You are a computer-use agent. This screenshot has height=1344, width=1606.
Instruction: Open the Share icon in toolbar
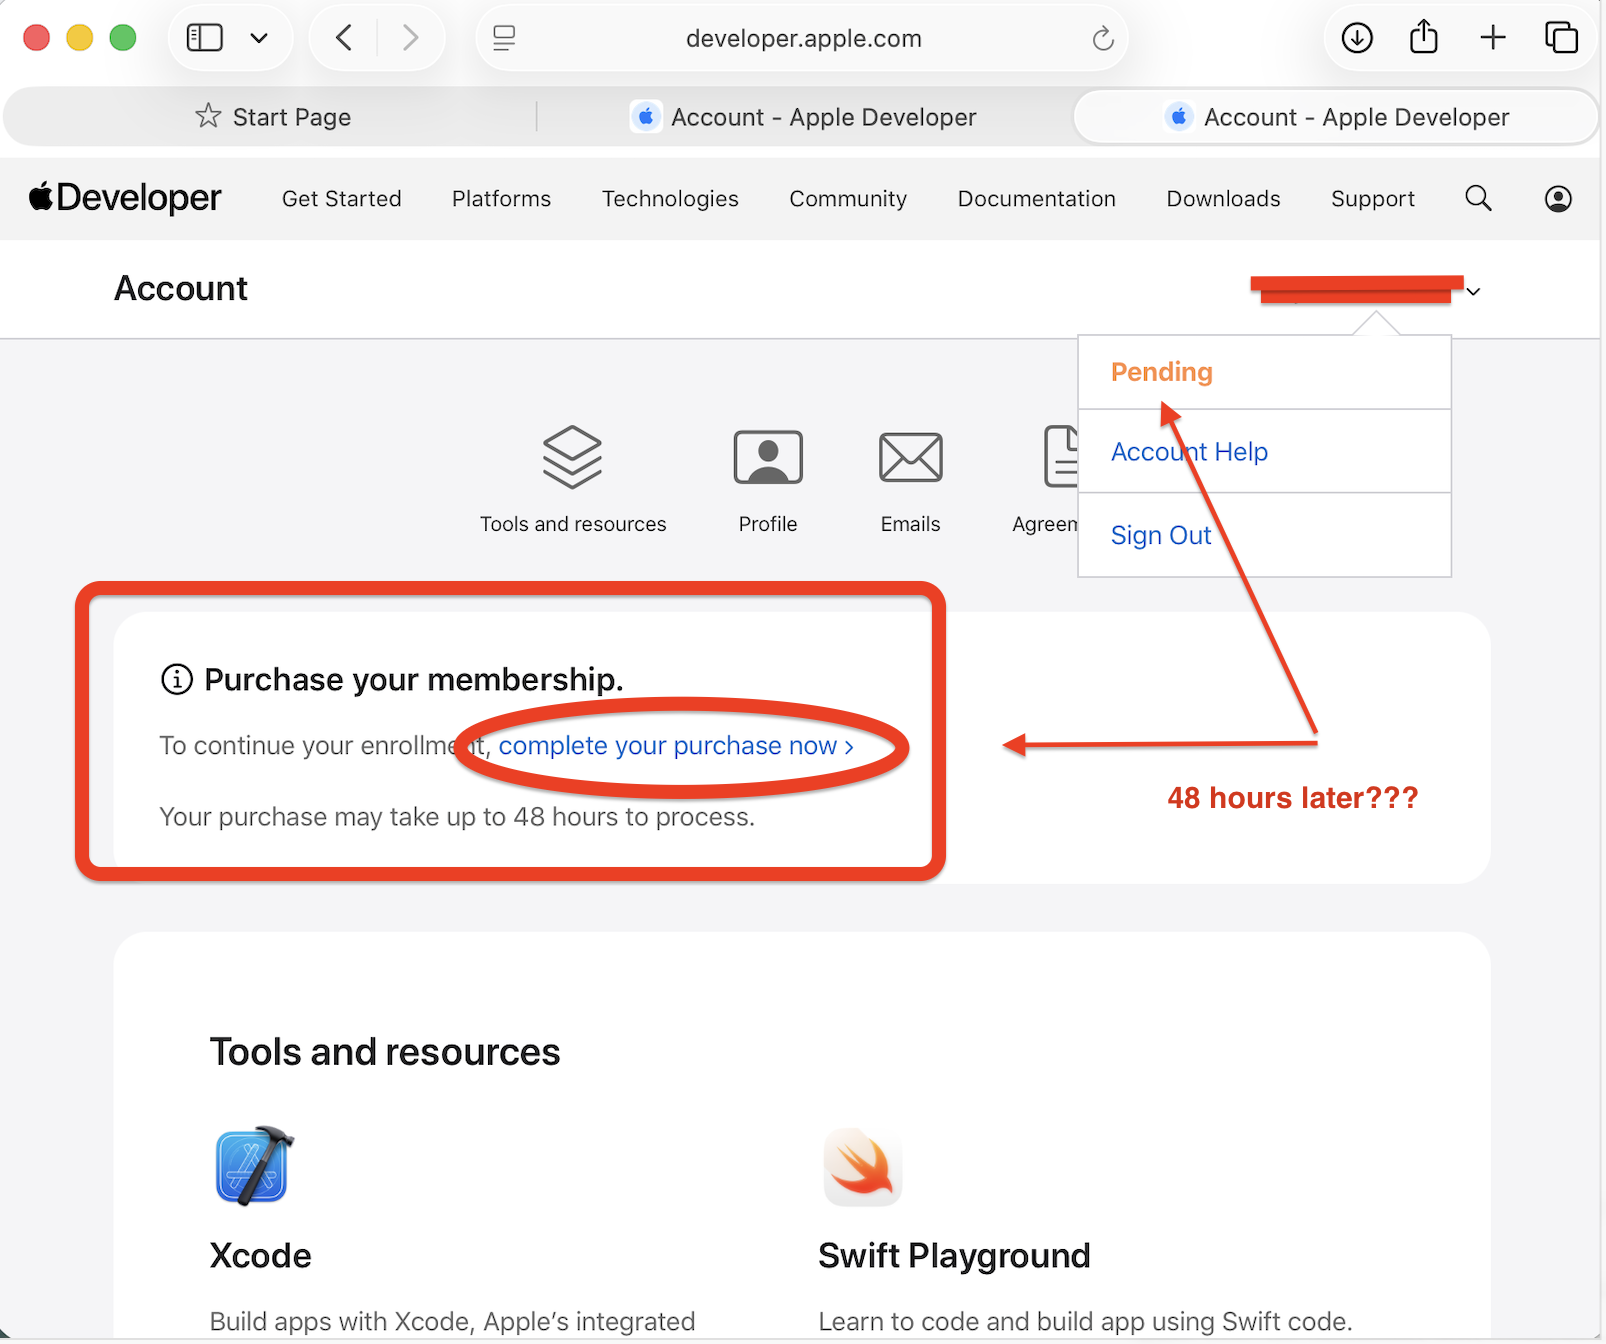click(x=1424, y=38)
